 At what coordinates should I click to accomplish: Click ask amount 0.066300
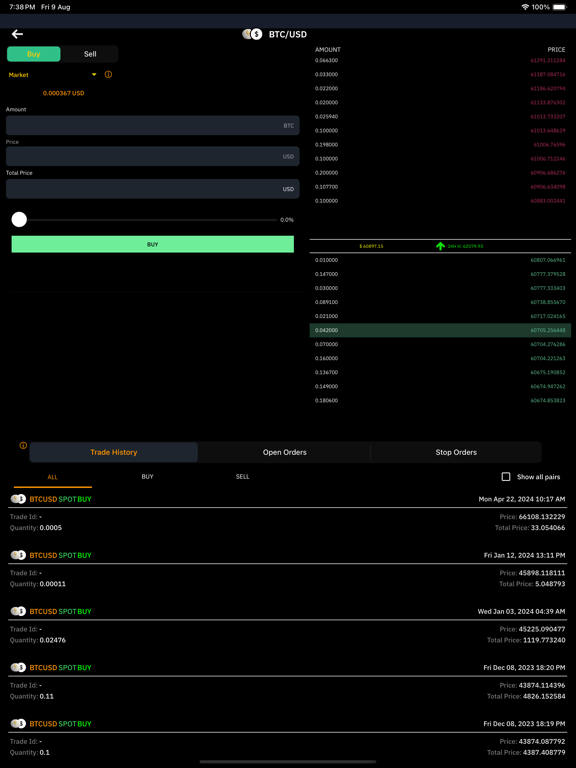[326, 60]
